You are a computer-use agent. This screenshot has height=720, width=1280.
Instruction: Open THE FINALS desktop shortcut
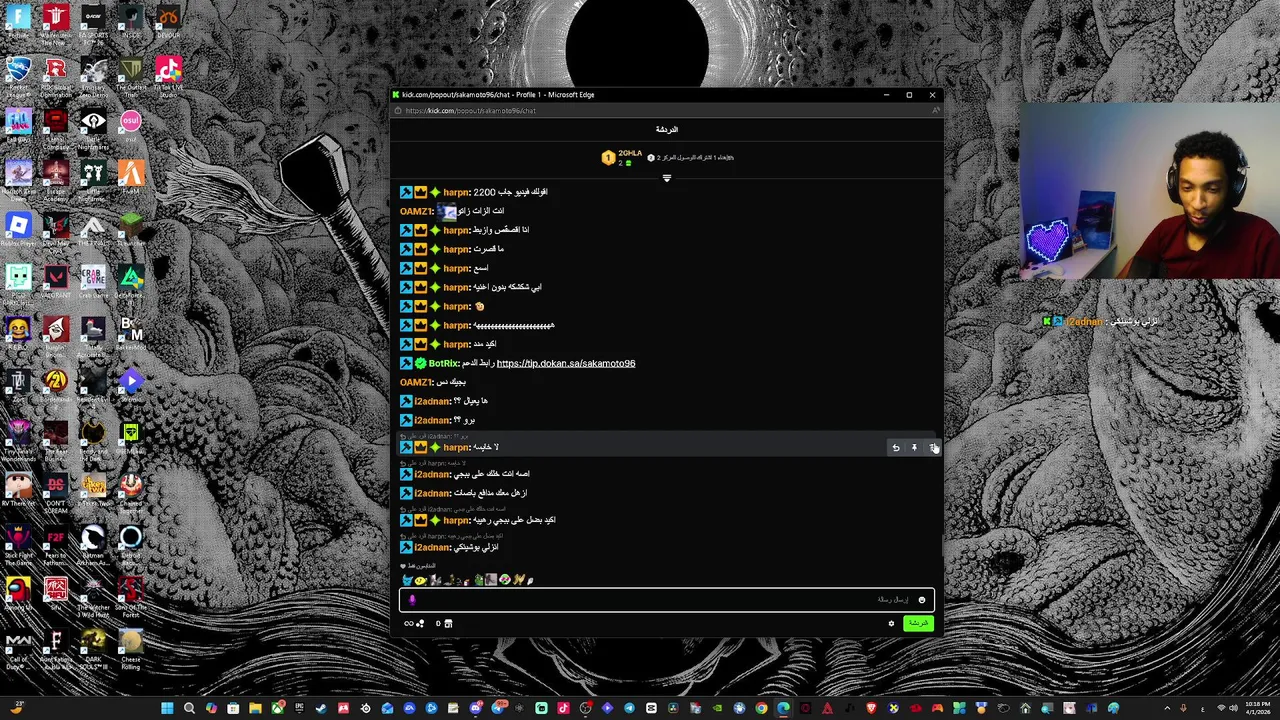(x=93, y=231)
